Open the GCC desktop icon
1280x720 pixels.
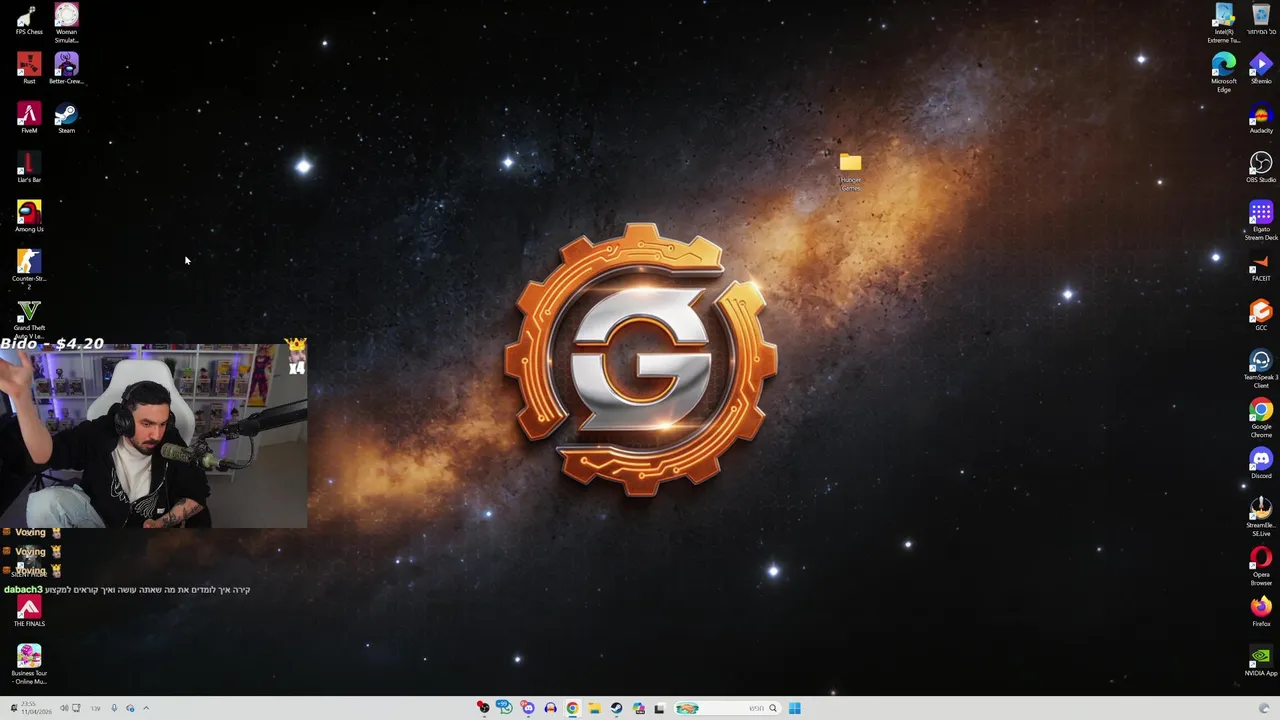pos(1261,316)
